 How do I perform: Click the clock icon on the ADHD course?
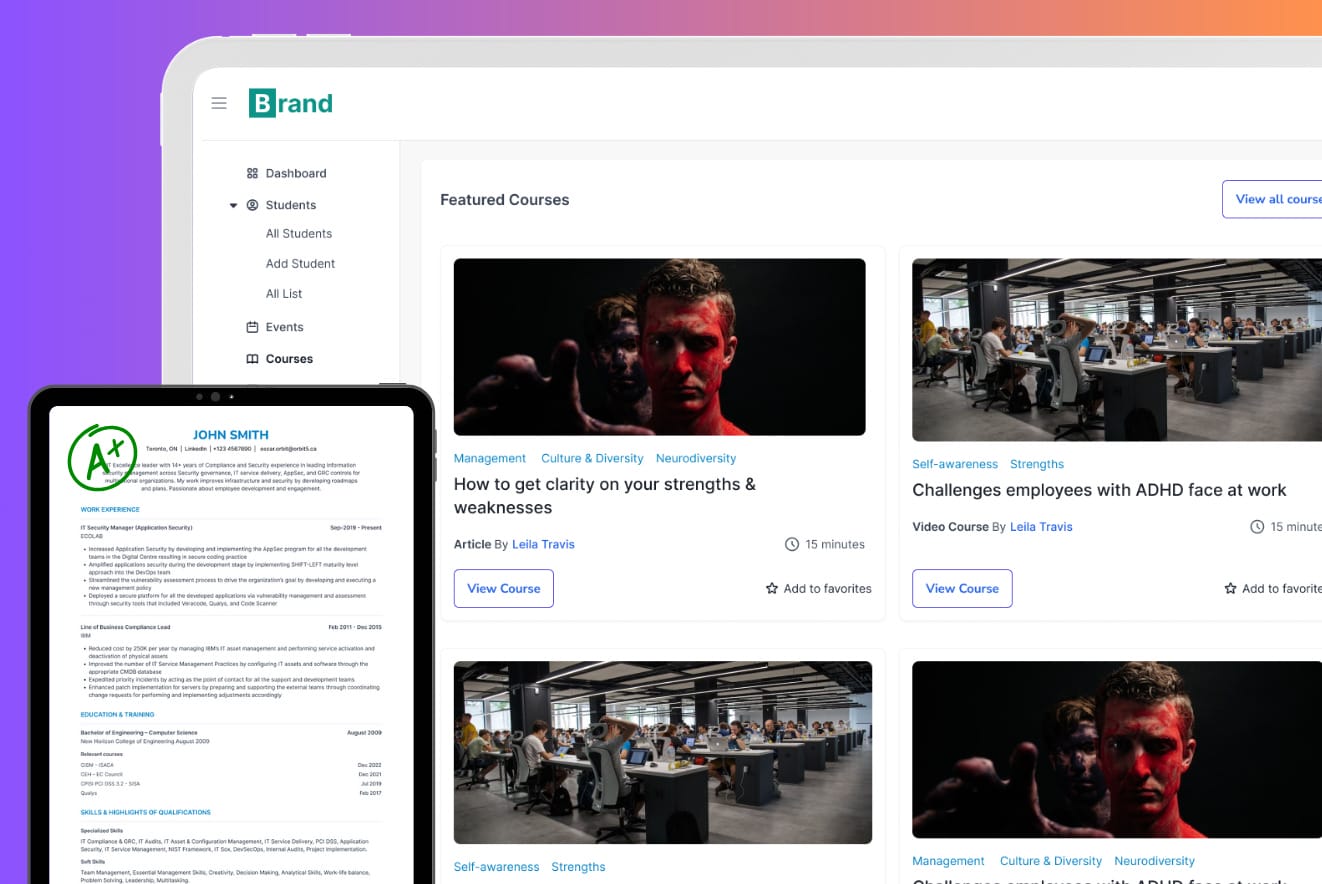(x=1256, y=526)
